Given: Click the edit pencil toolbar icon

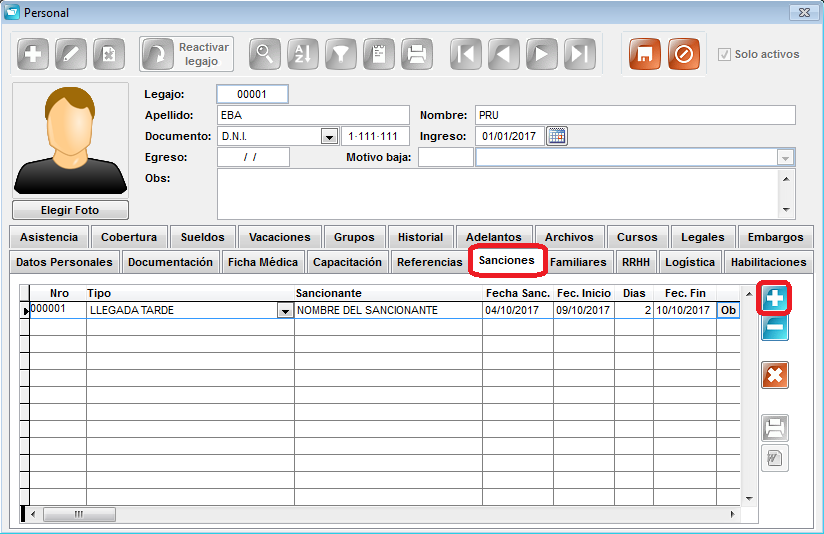Looking at the screenshot, I should click(x=71, y=54).
